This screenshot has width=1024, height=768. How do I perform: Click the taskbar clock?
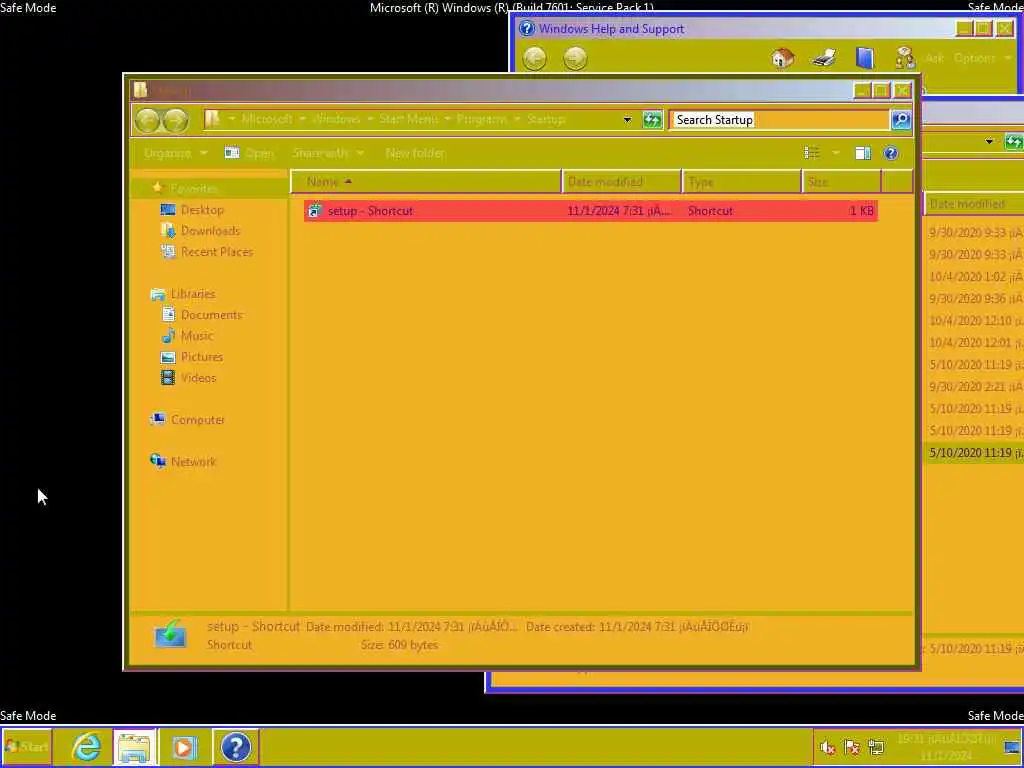[946, 747]
